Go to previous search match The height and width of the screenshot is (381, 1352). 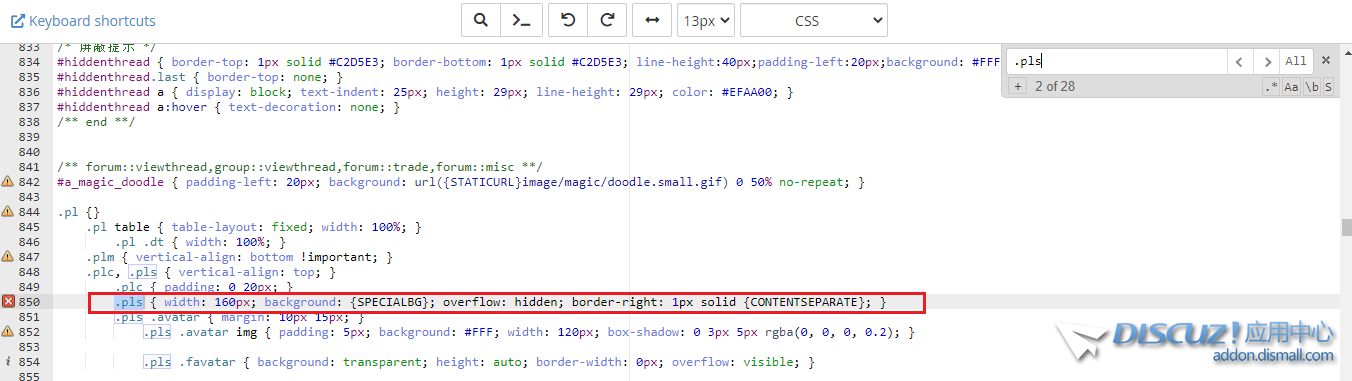click(1240, 61)
